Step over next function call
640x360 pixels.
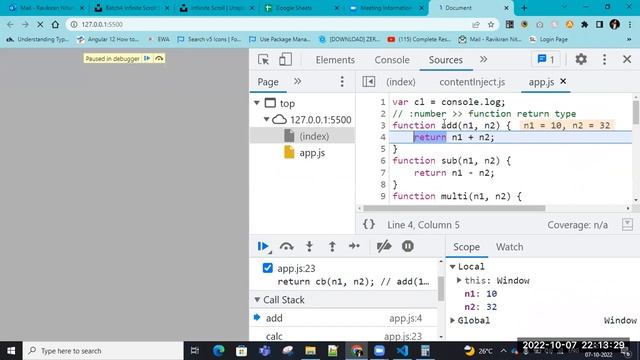[287, 246]
